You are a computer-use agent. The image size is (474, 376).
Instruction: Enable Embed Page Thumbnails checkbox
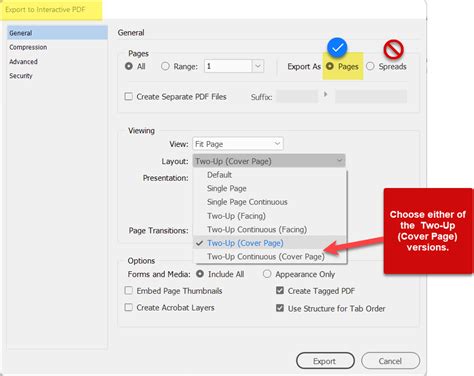(128, 290)
